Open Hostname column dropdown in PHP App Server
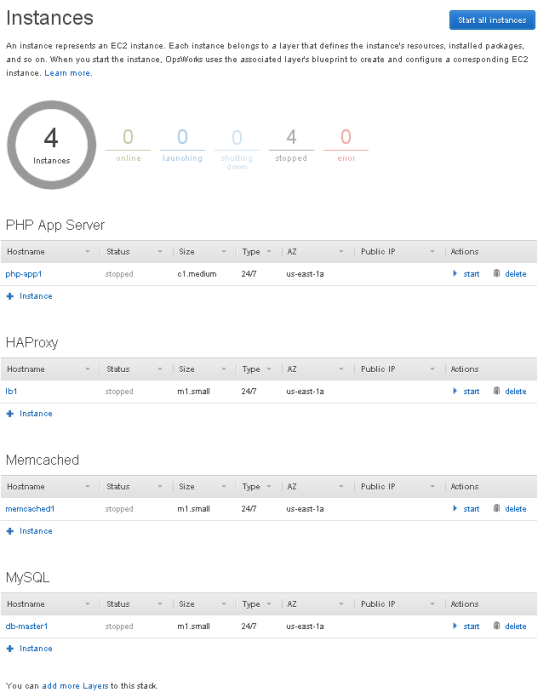This screenshot has height=697, width=550. 88,252
